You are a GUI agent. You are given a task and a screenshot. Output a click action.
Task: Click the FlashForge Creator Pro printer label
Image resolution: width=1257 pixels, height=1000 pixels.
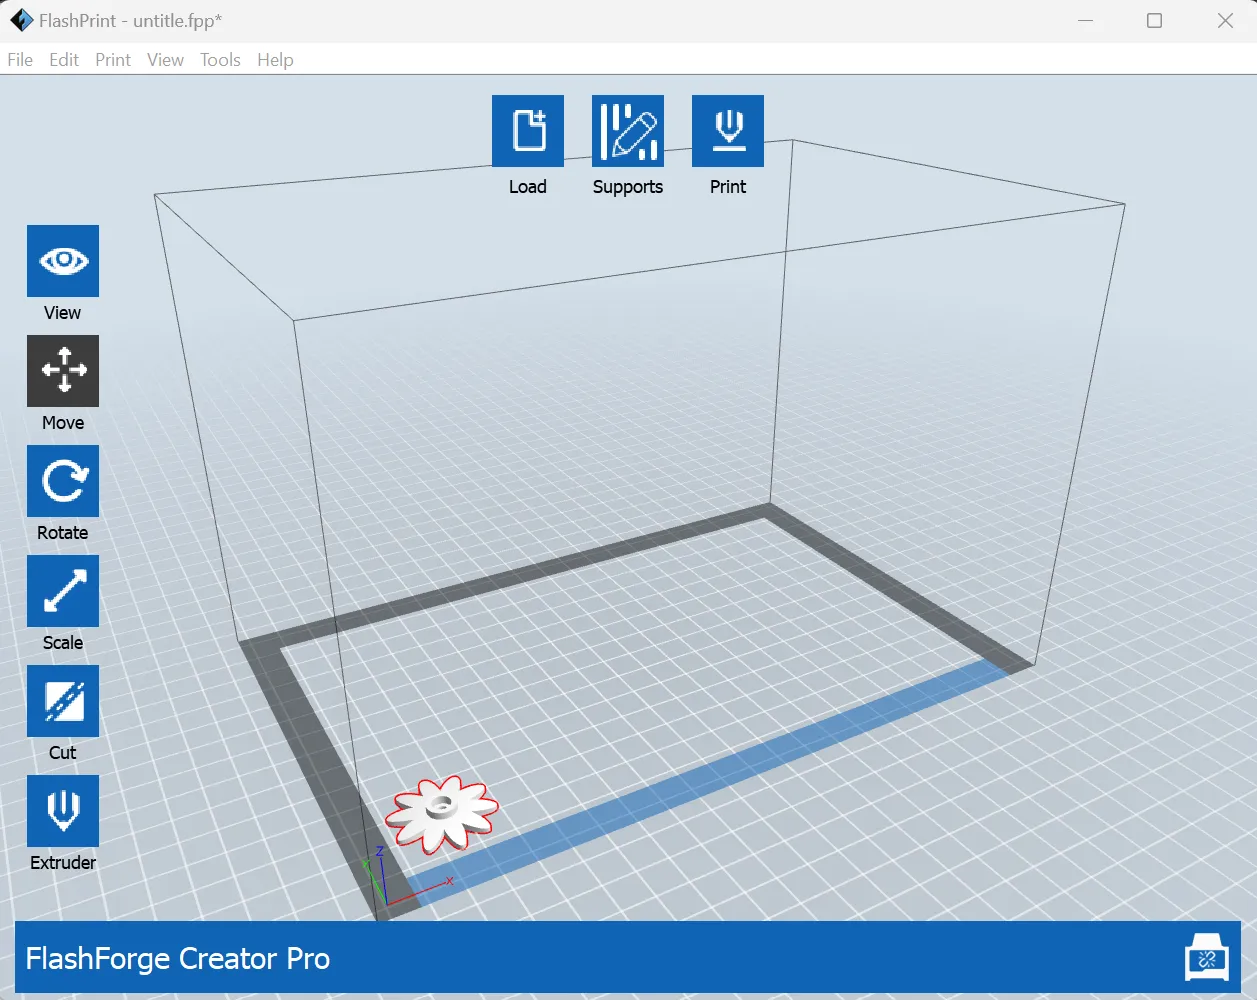coord(178,958)
